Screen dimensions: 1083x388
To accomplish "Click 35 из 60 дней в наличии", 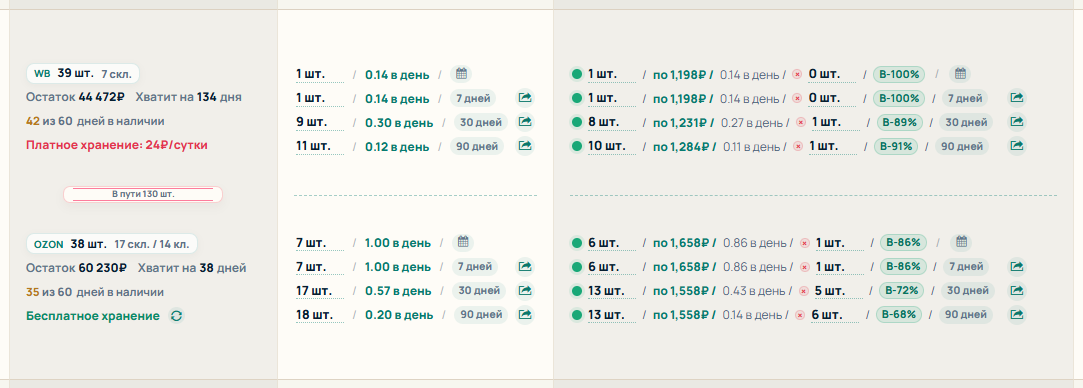I will [95, 291].
